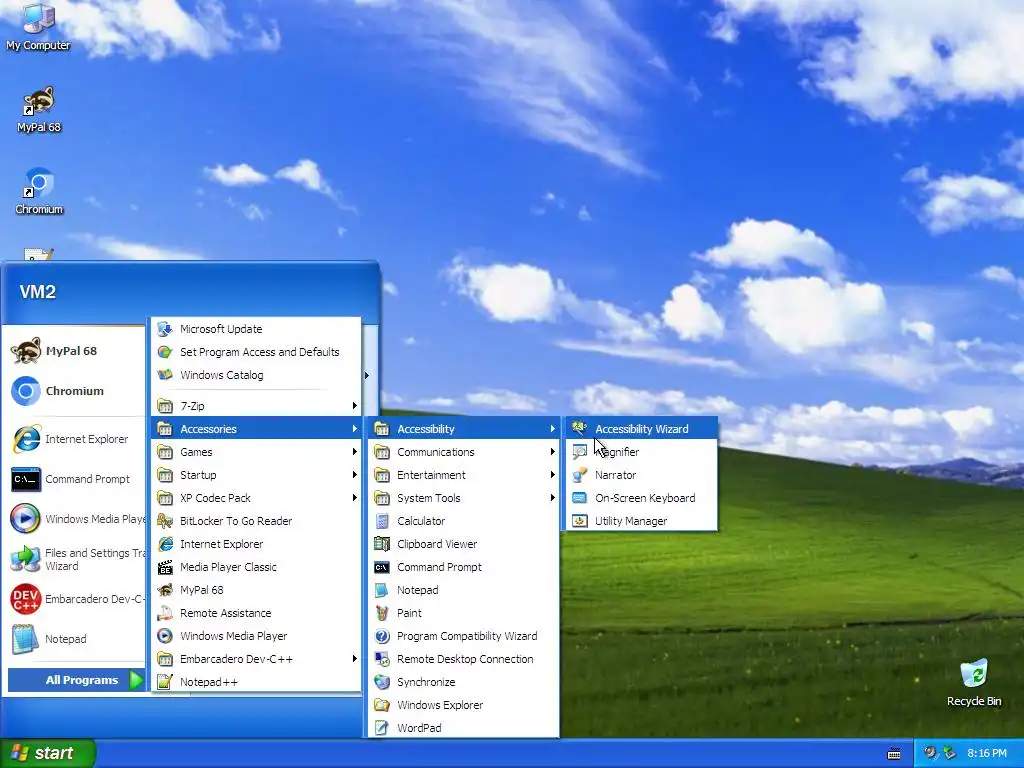
Task: Click the Calculator icon in Accessories
Action: point(382,521)
